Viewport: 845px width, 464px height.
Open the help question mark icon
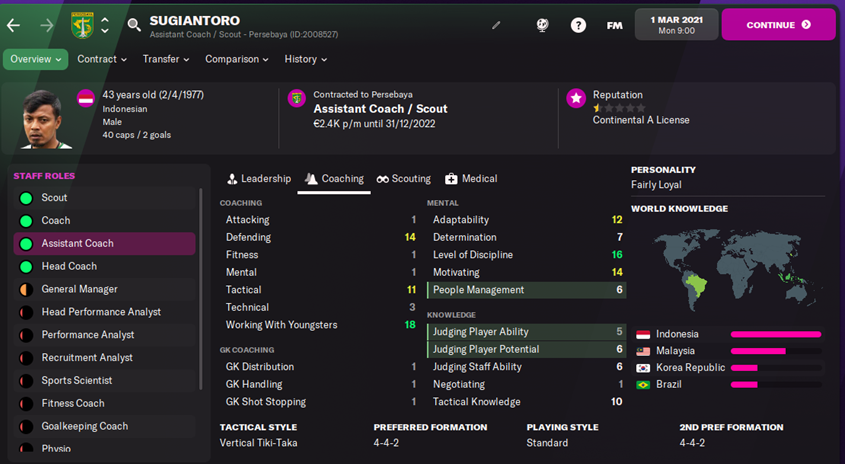(578, 25)
